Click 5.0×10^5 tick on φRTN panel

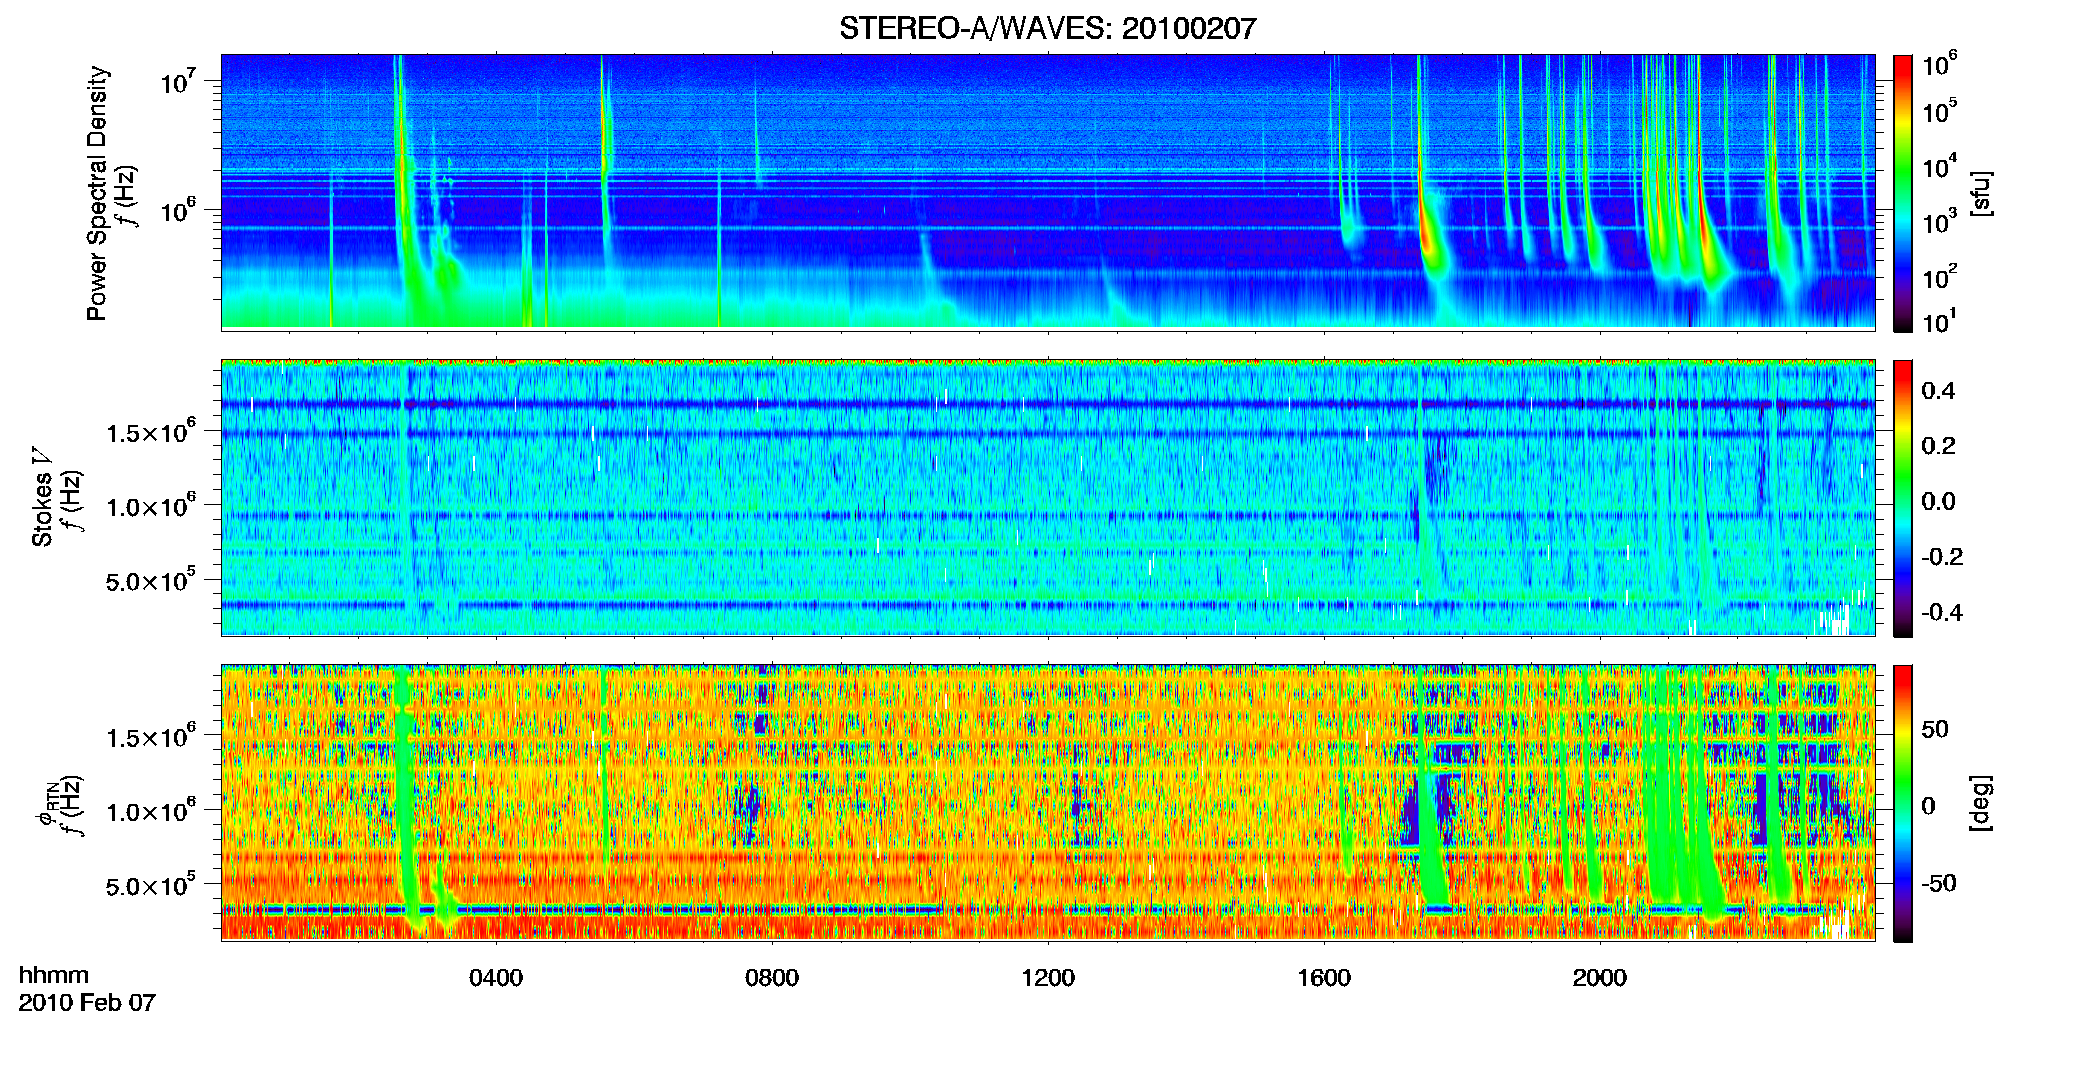pyautogui.click(x=152, y=885)
